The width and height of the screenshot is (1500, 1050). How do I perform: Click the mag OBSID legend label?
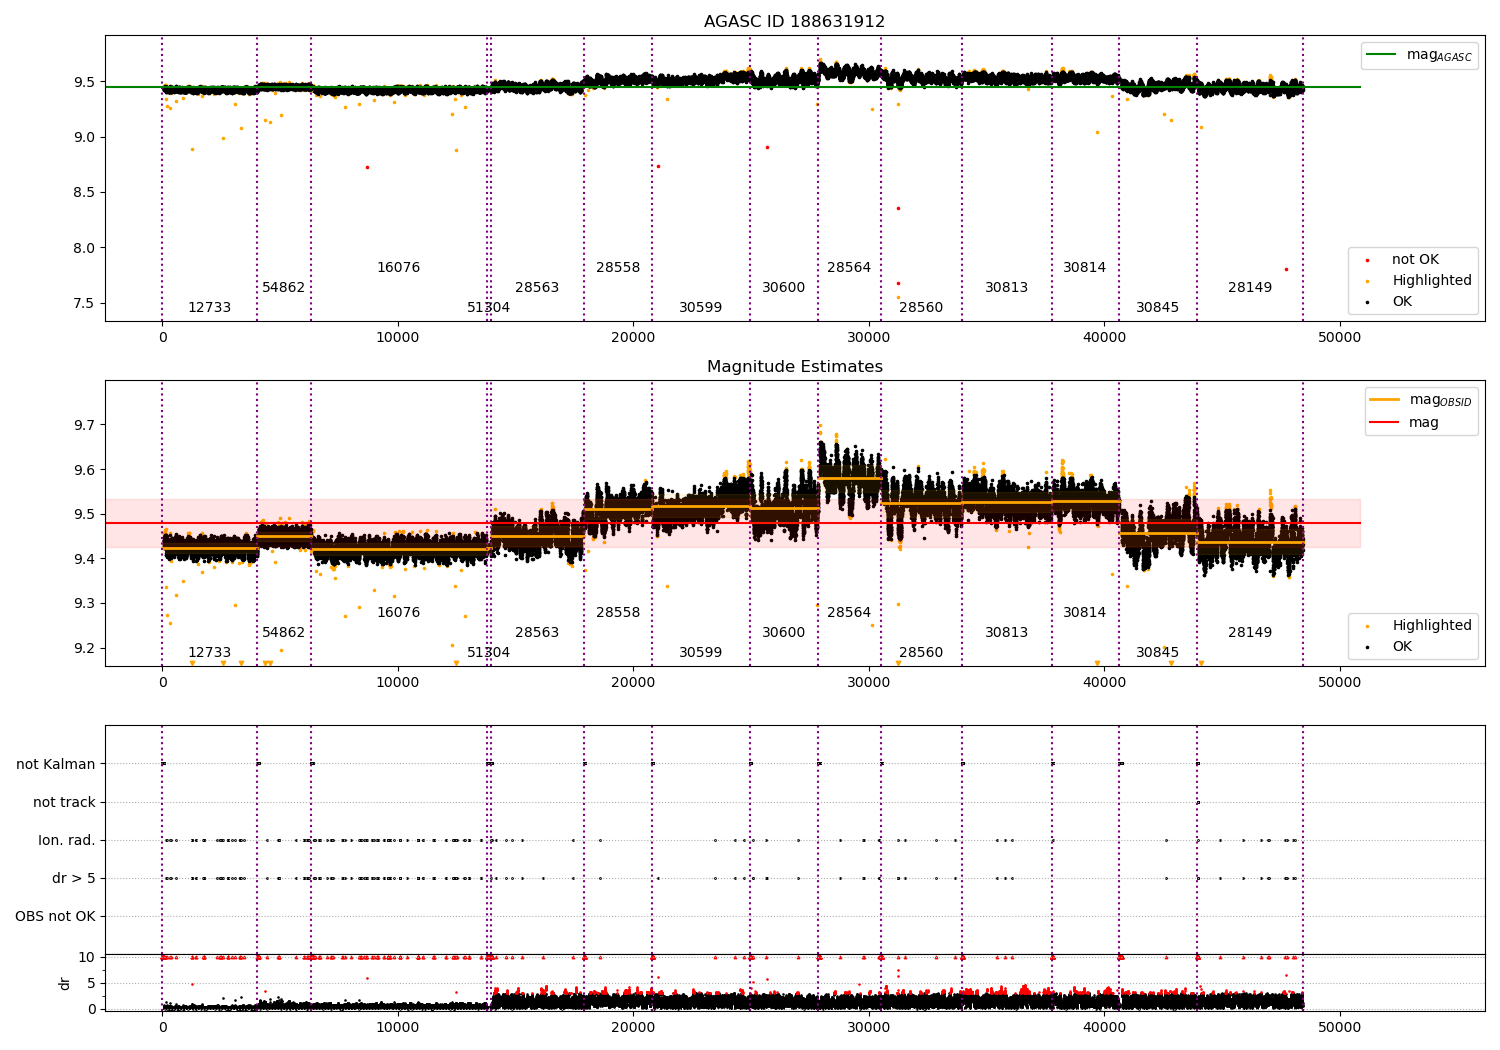click(x=1440, y=400)
